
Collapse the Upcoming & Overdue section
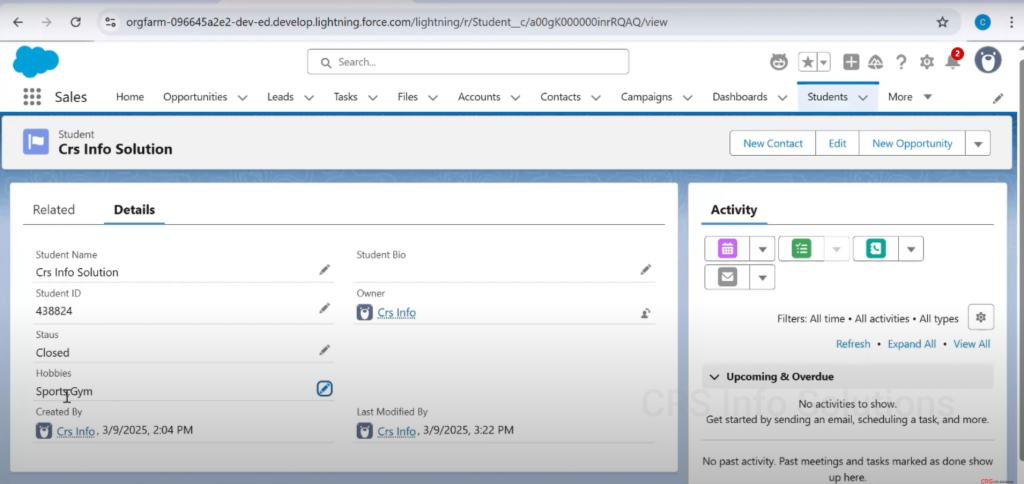click(714, 377)
